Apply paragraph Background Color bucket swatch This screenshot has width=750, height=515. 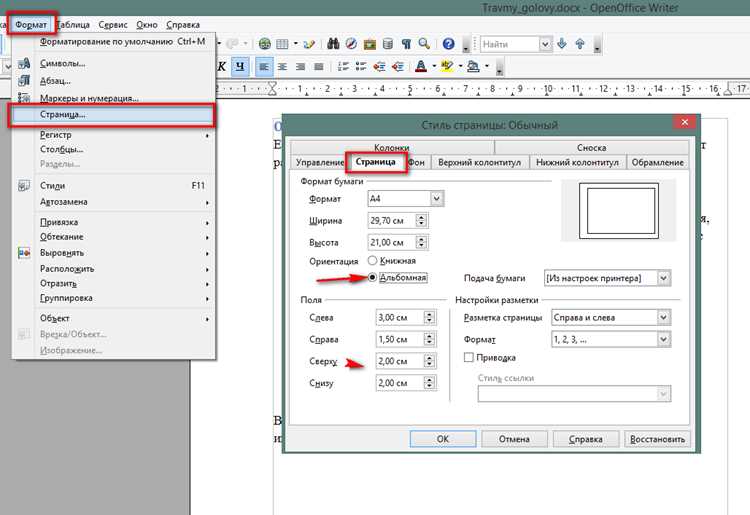click(474, 66)
